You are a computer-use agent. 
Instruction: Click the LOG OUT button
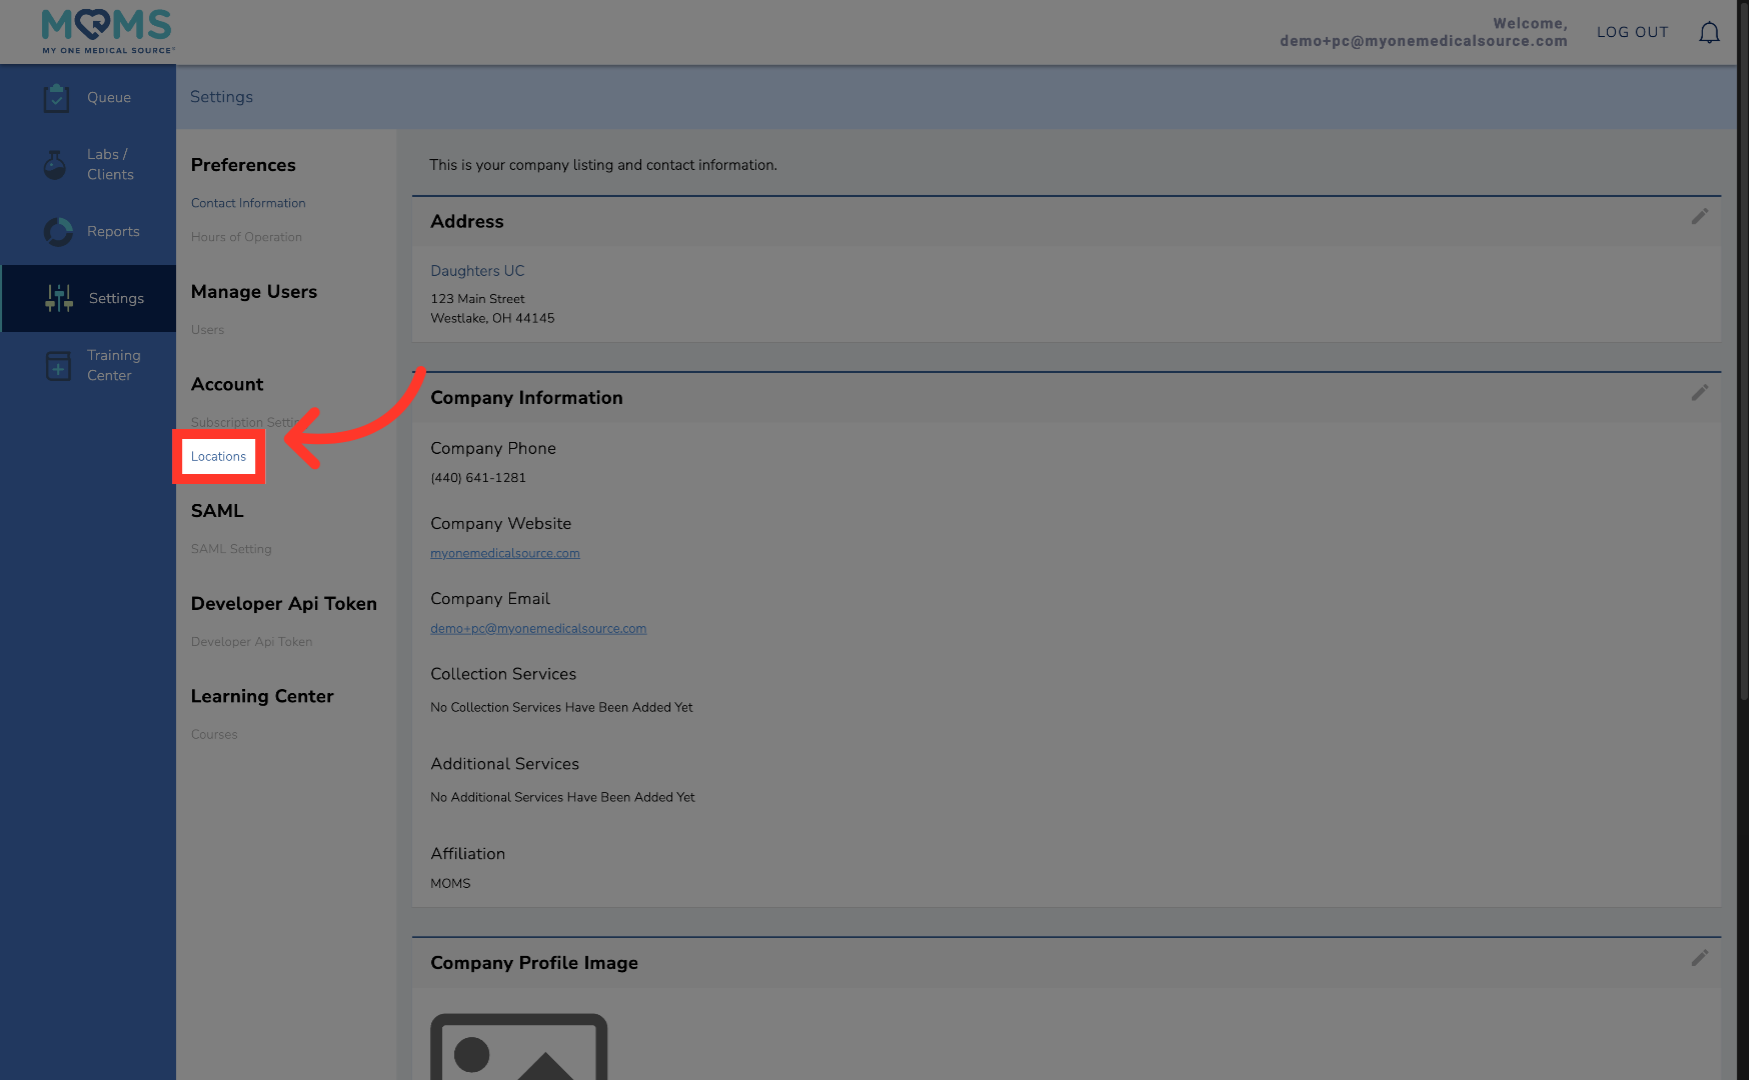pyautogui.click(x=1632, y=32)
